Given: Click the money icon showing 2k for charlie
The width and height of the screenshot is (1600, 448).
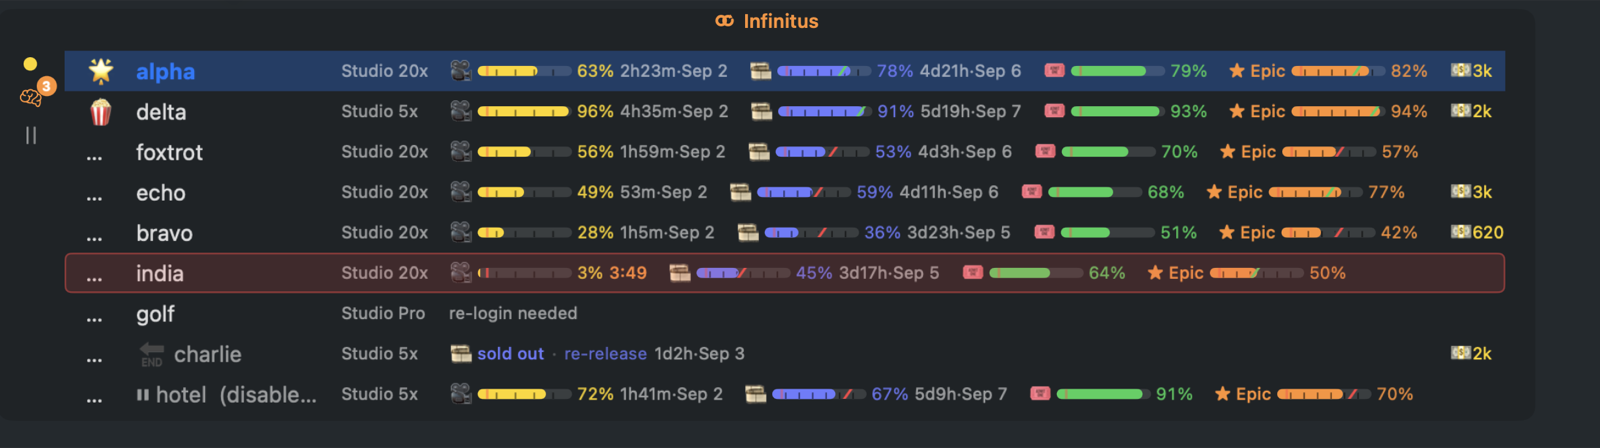Looking at the screenshot, I should click(x=1461, y=353).
